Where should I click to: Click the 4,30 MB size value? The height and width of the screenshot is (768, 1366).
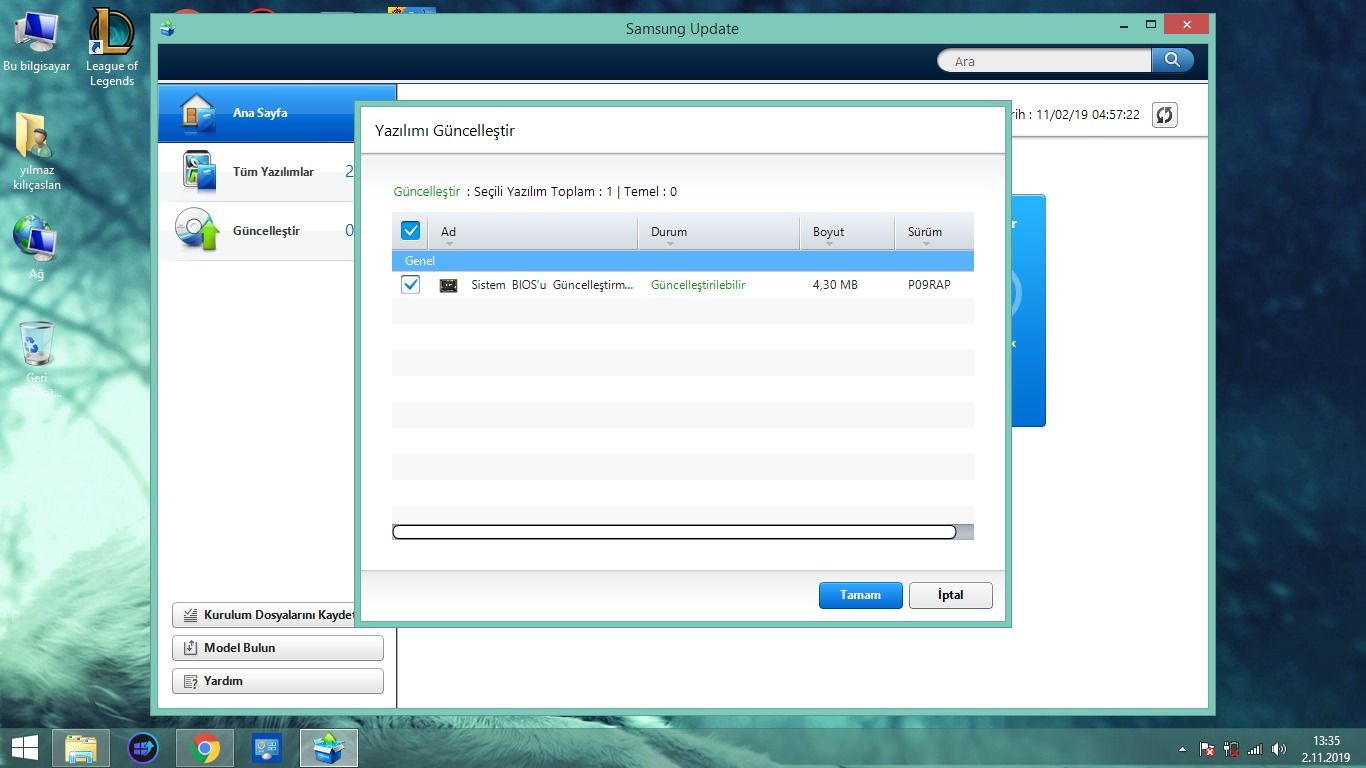coord(835,285)
